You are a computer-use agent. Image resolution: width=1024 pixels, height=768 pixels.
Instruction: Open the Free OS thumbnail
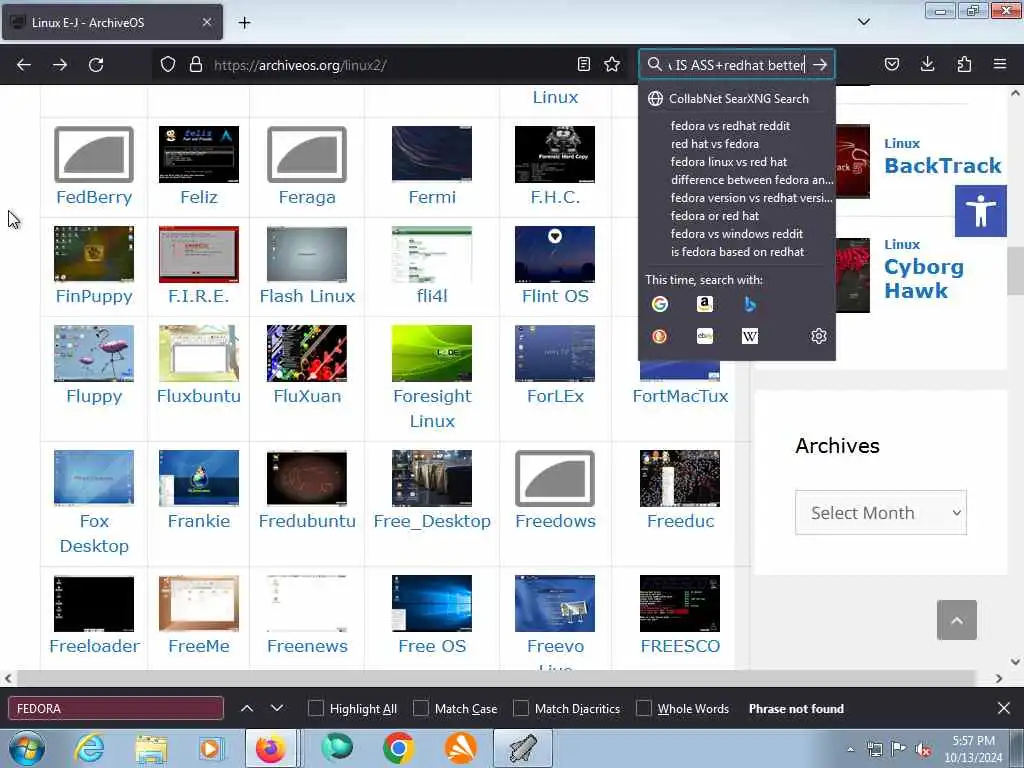tap(432, 603)
